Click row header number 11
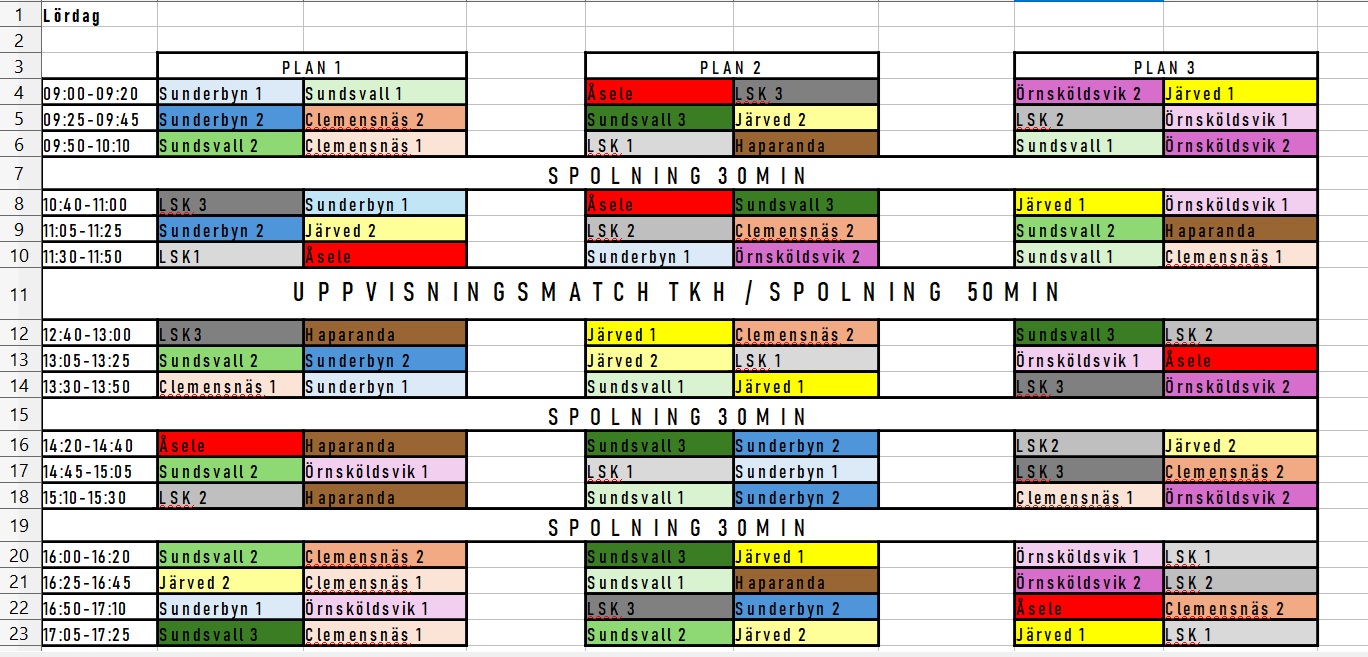Image resolution: width=1368 pixels, height=657 pixels. tap(20, 293)
